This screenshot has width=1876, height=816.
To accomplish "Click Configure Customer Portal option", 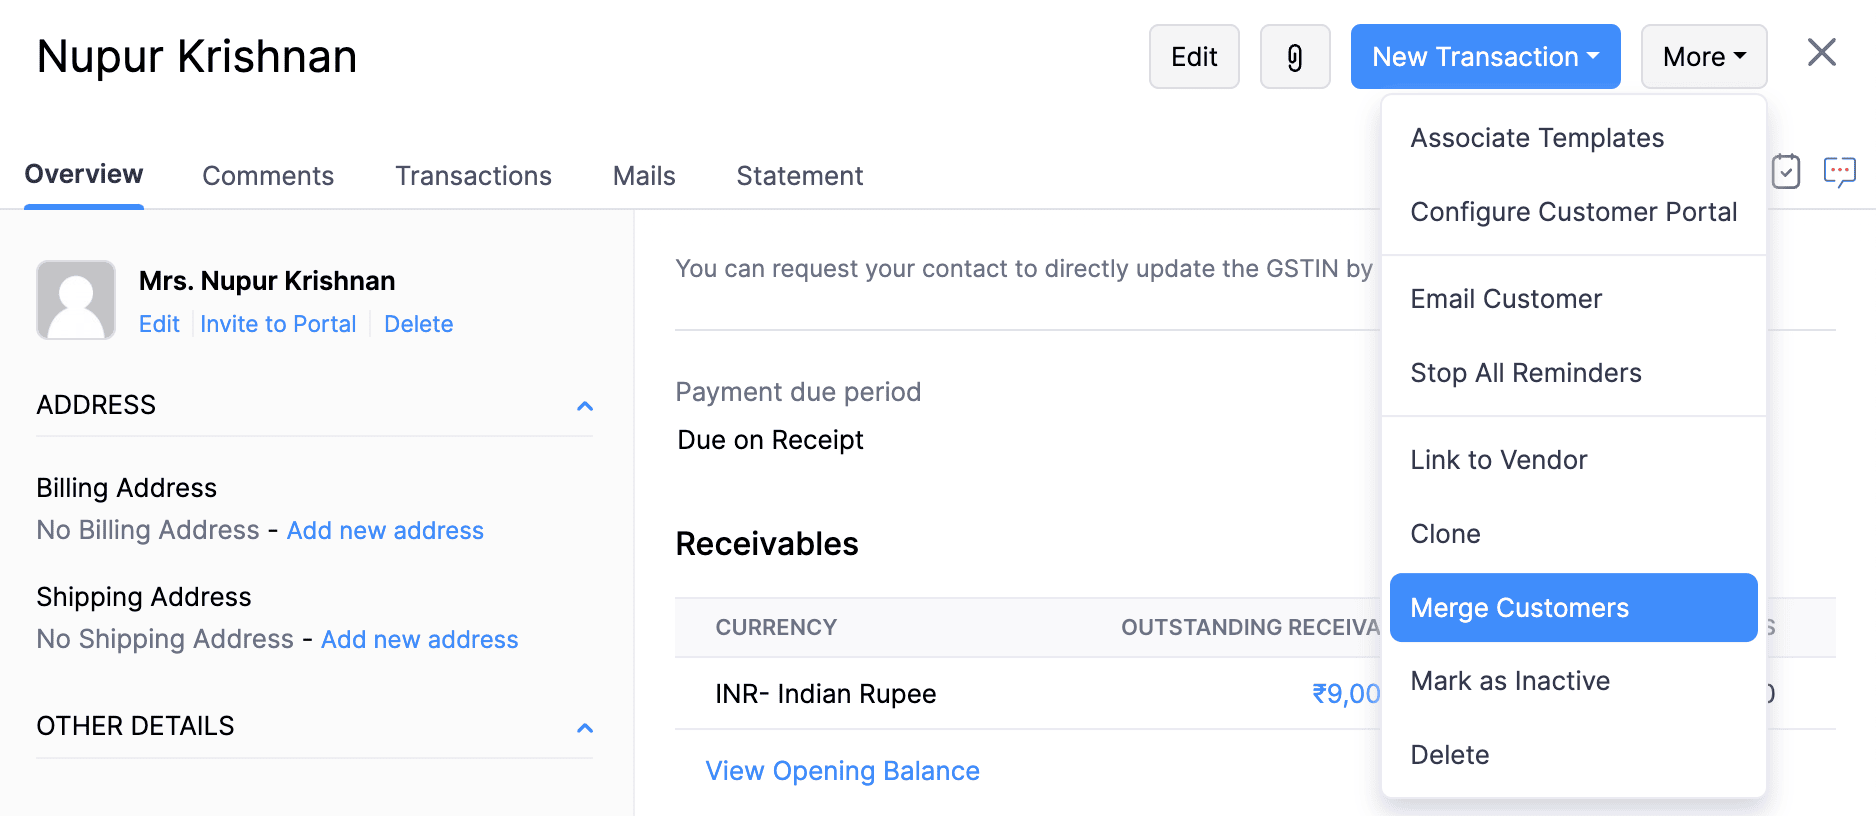I will [1573, 212].
